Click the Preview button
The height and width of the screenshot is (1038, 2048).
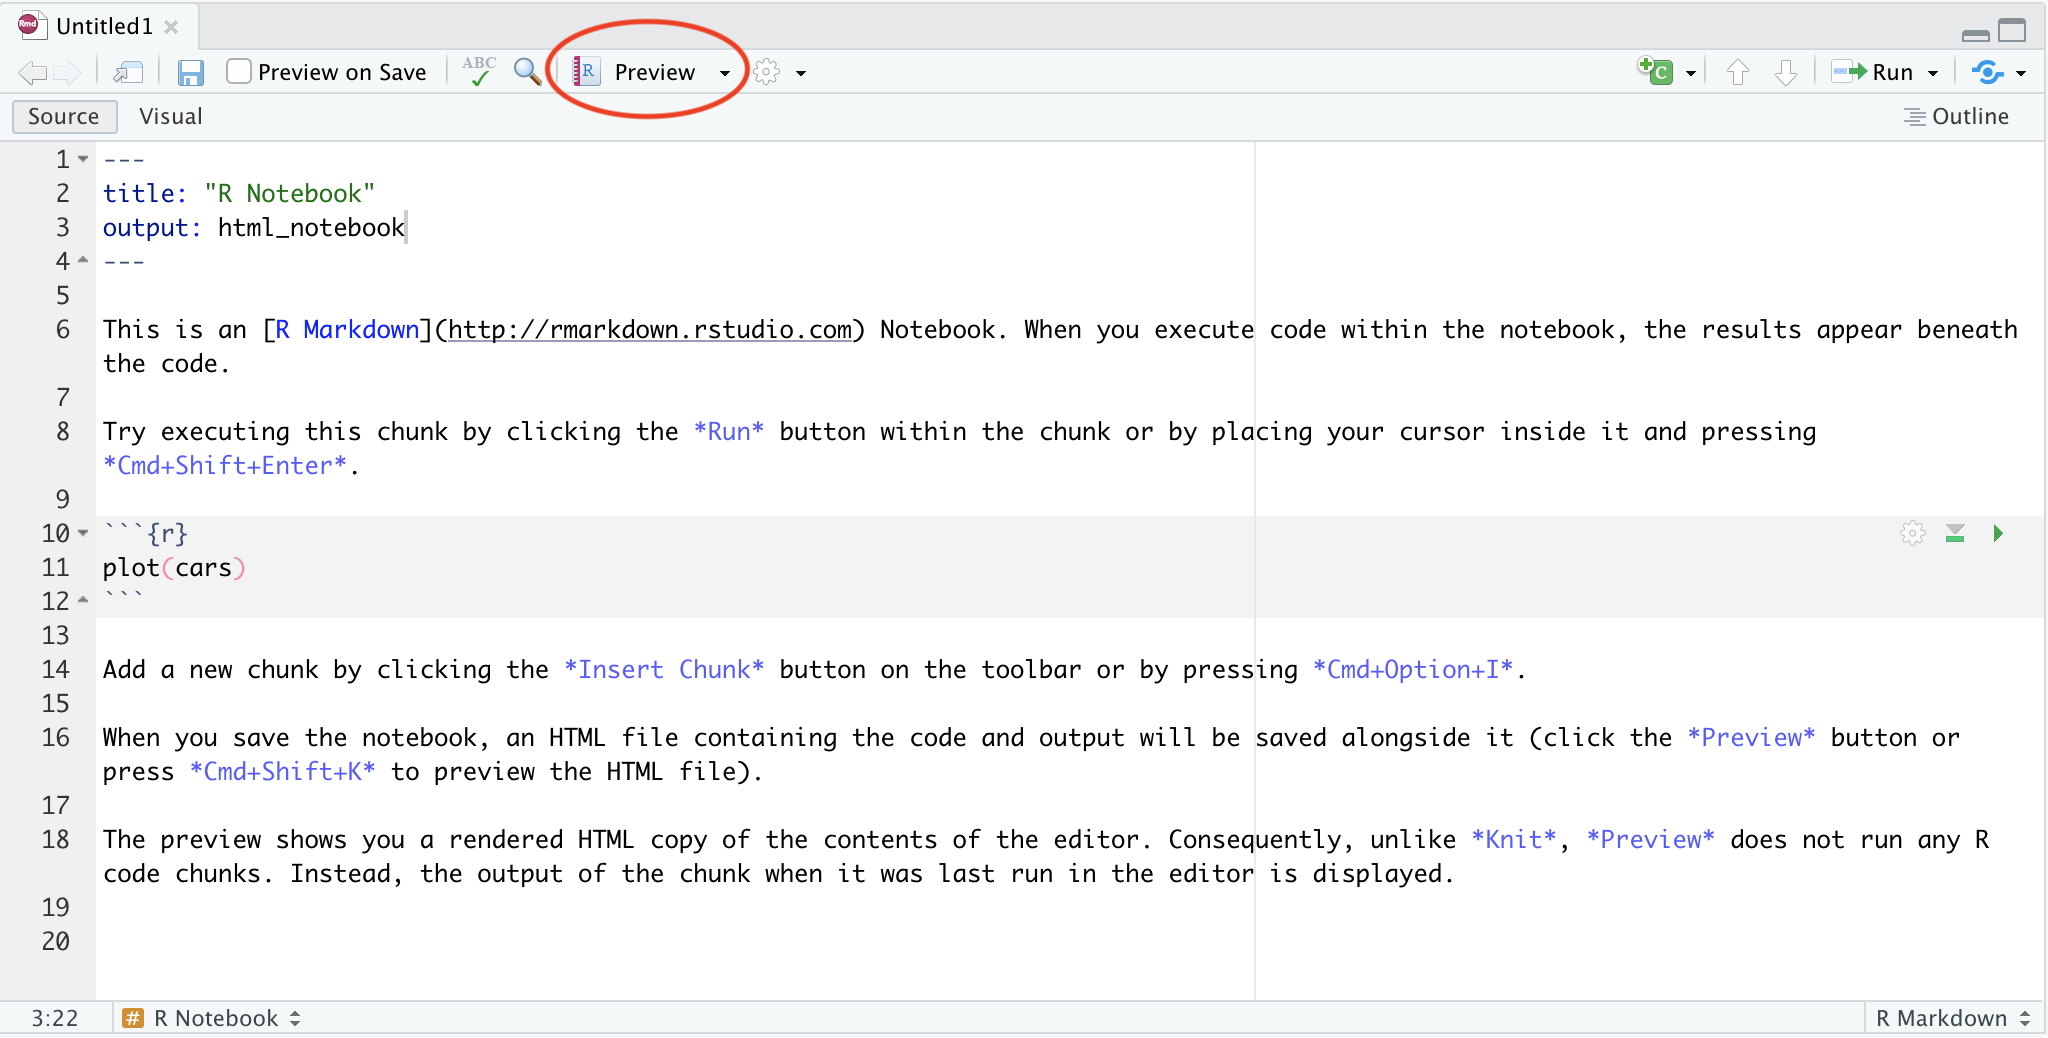pyautogui.click(x=640, y=72)
